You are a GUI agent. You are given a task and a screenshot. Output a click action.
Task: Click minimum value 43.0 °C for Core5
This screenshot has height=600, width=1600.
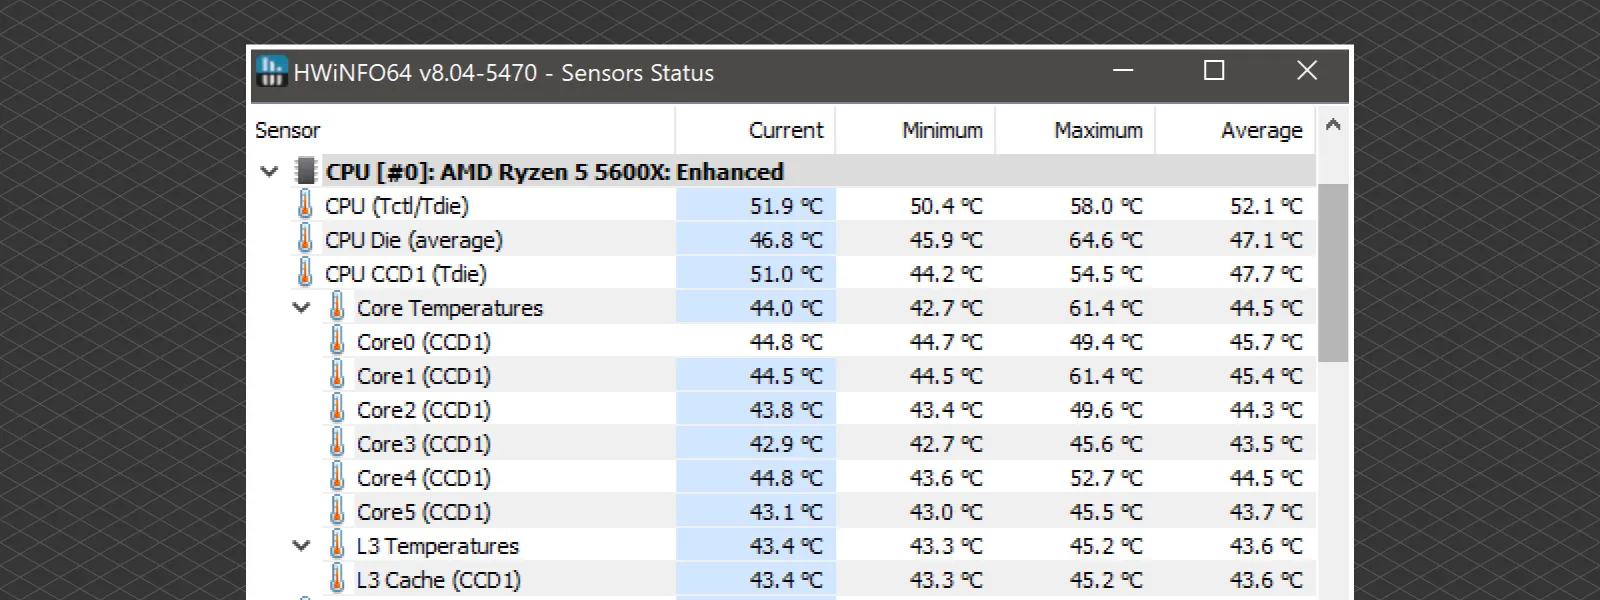coord(946,512)
